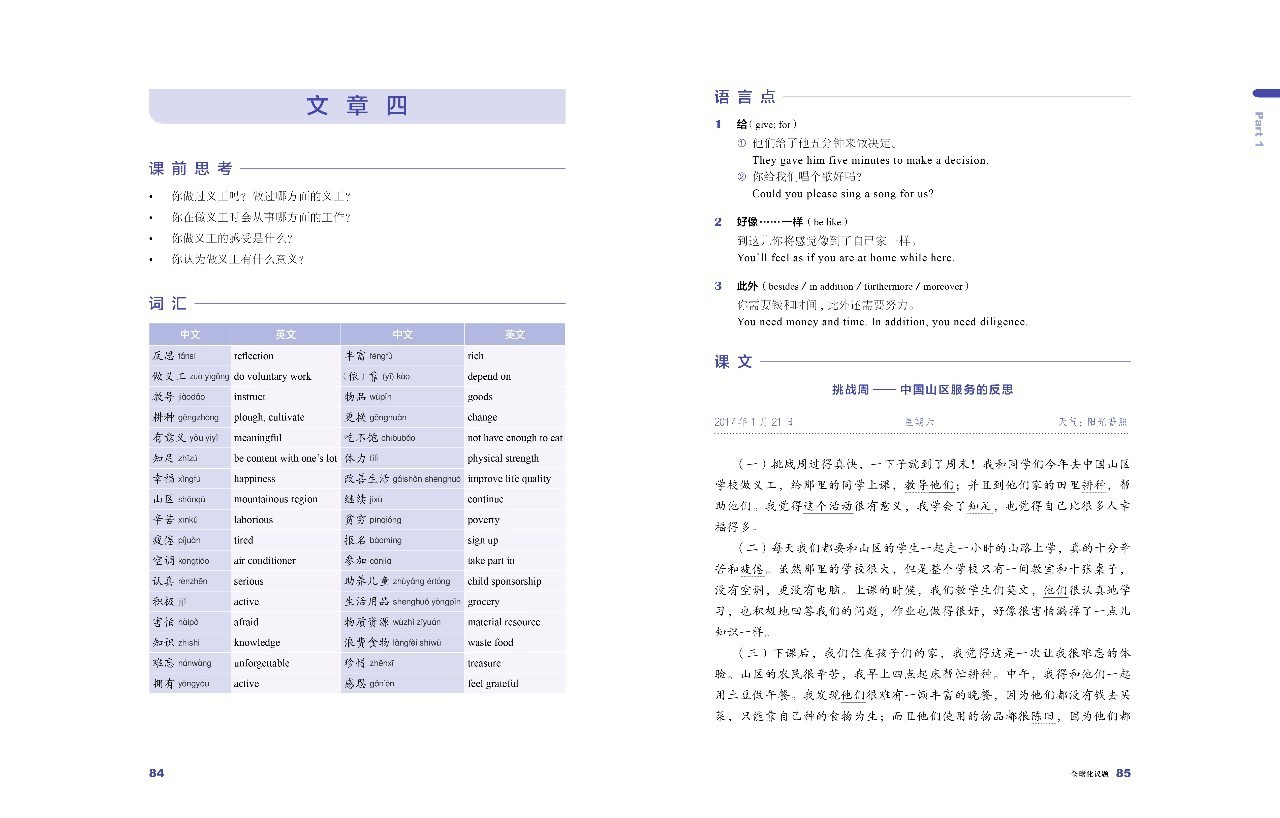Click 'be content with one's lot'
The image size is (1280, 818).
tap(285, 459)
